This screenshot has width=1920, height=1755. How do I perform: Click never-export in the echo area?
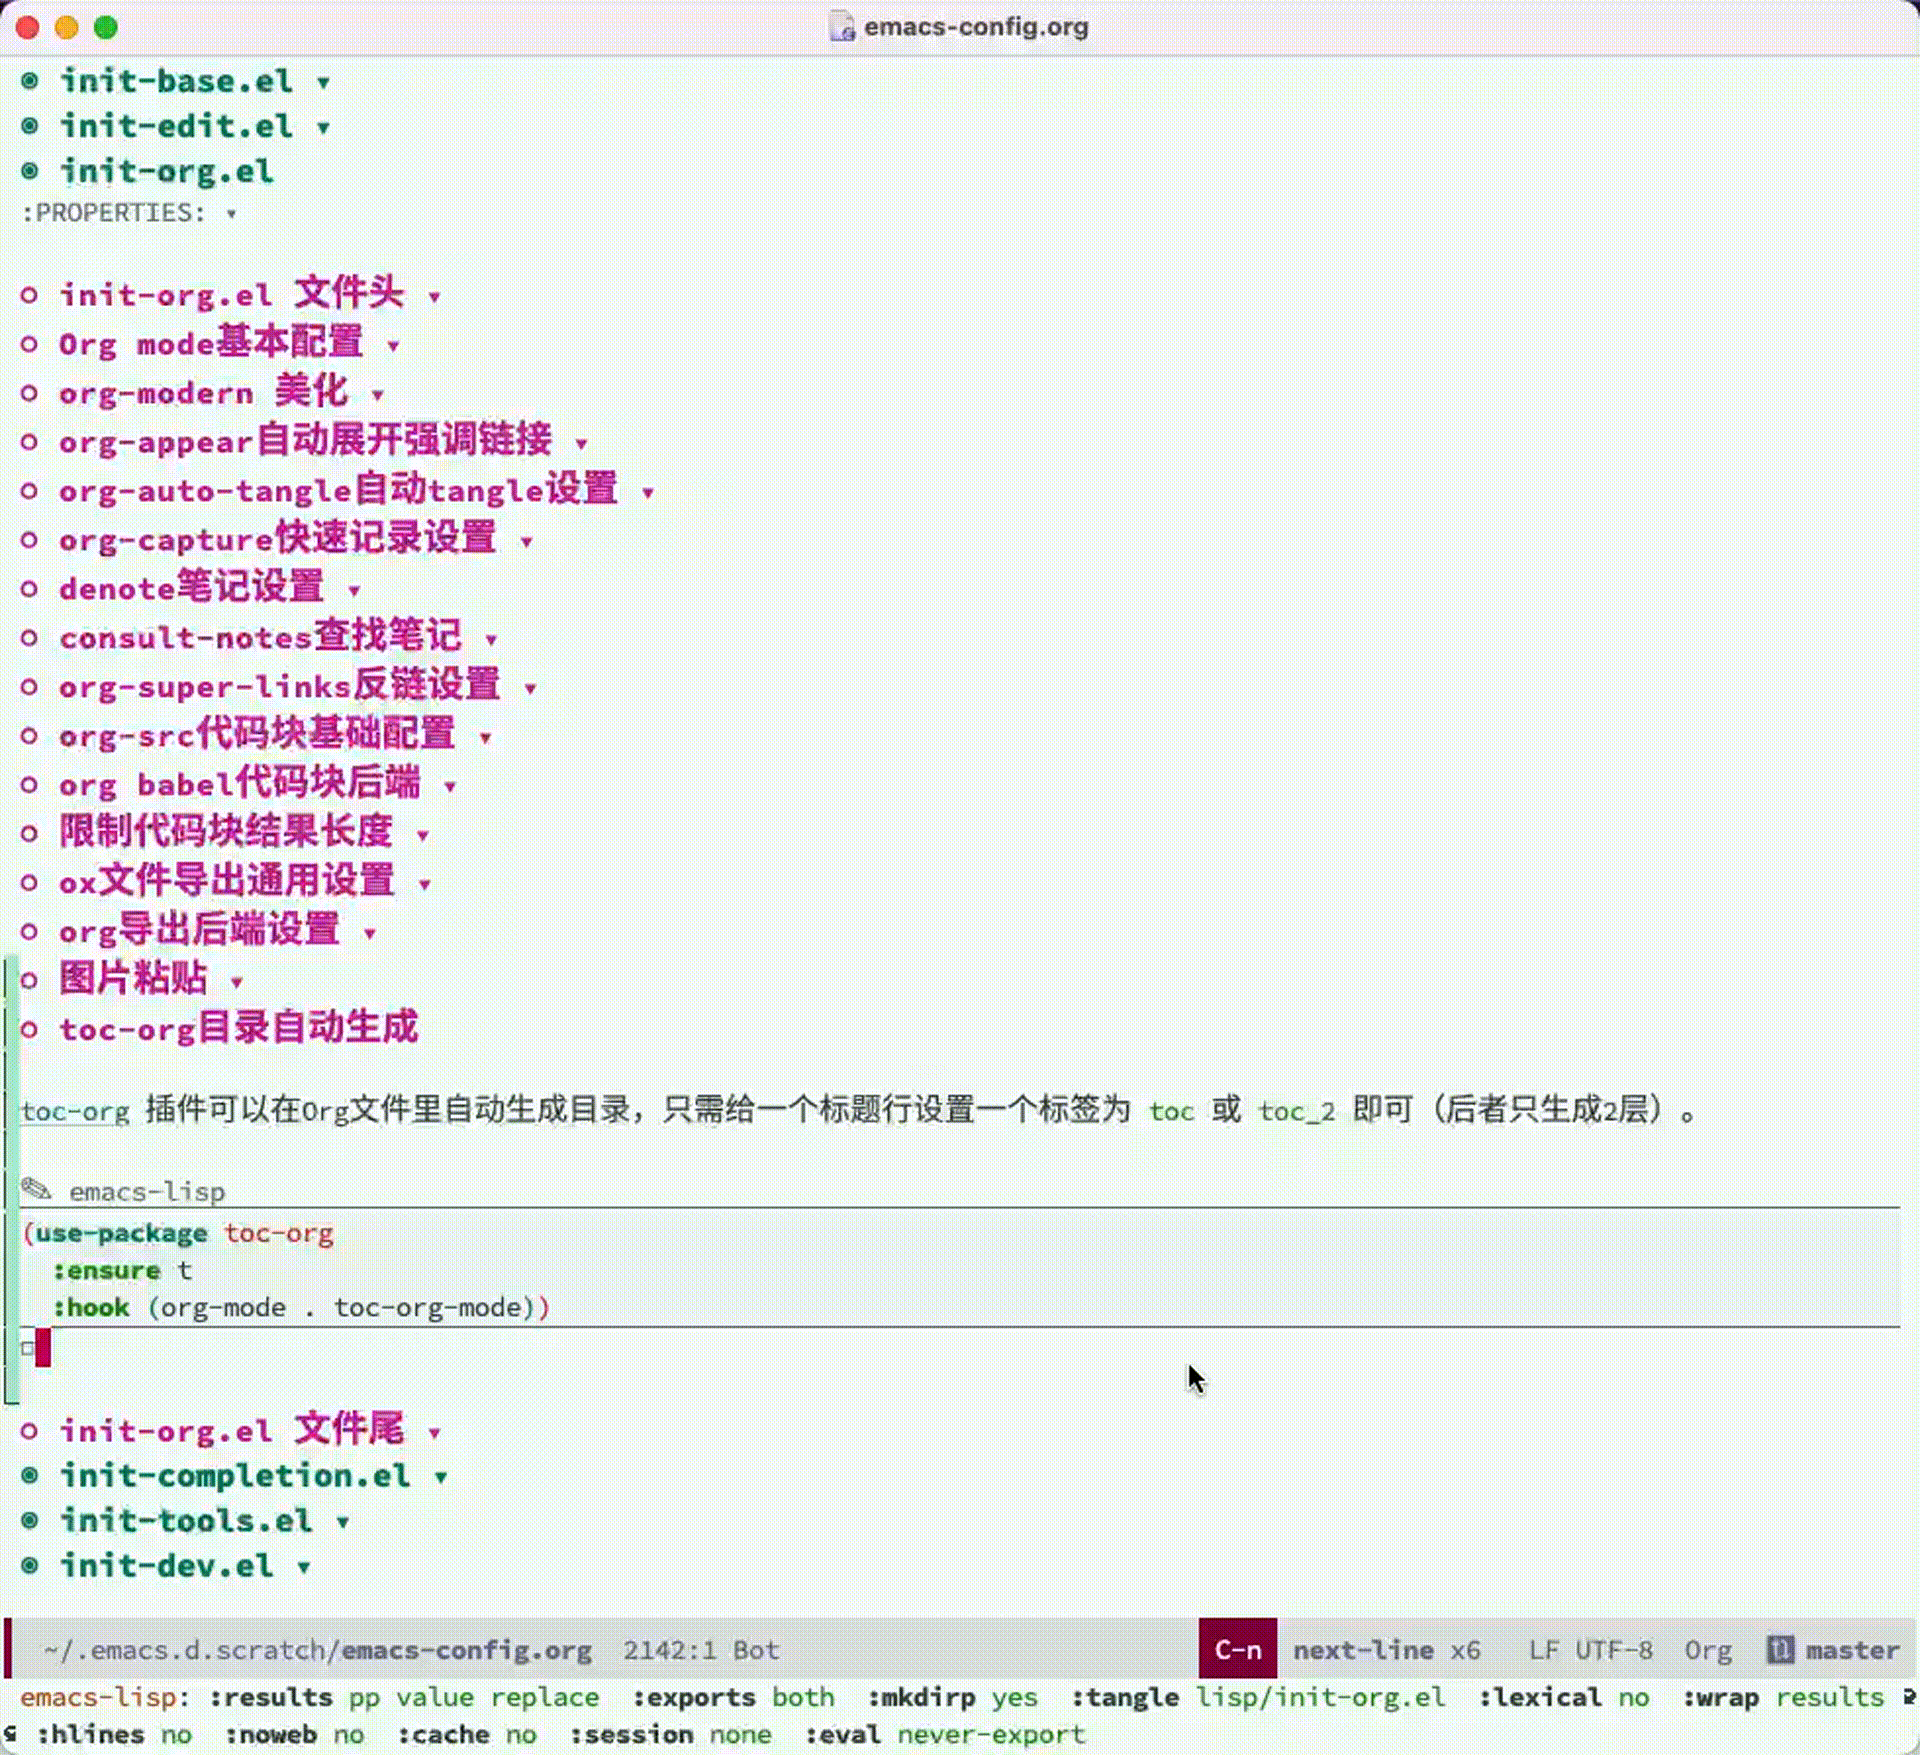pos(991,1734)
